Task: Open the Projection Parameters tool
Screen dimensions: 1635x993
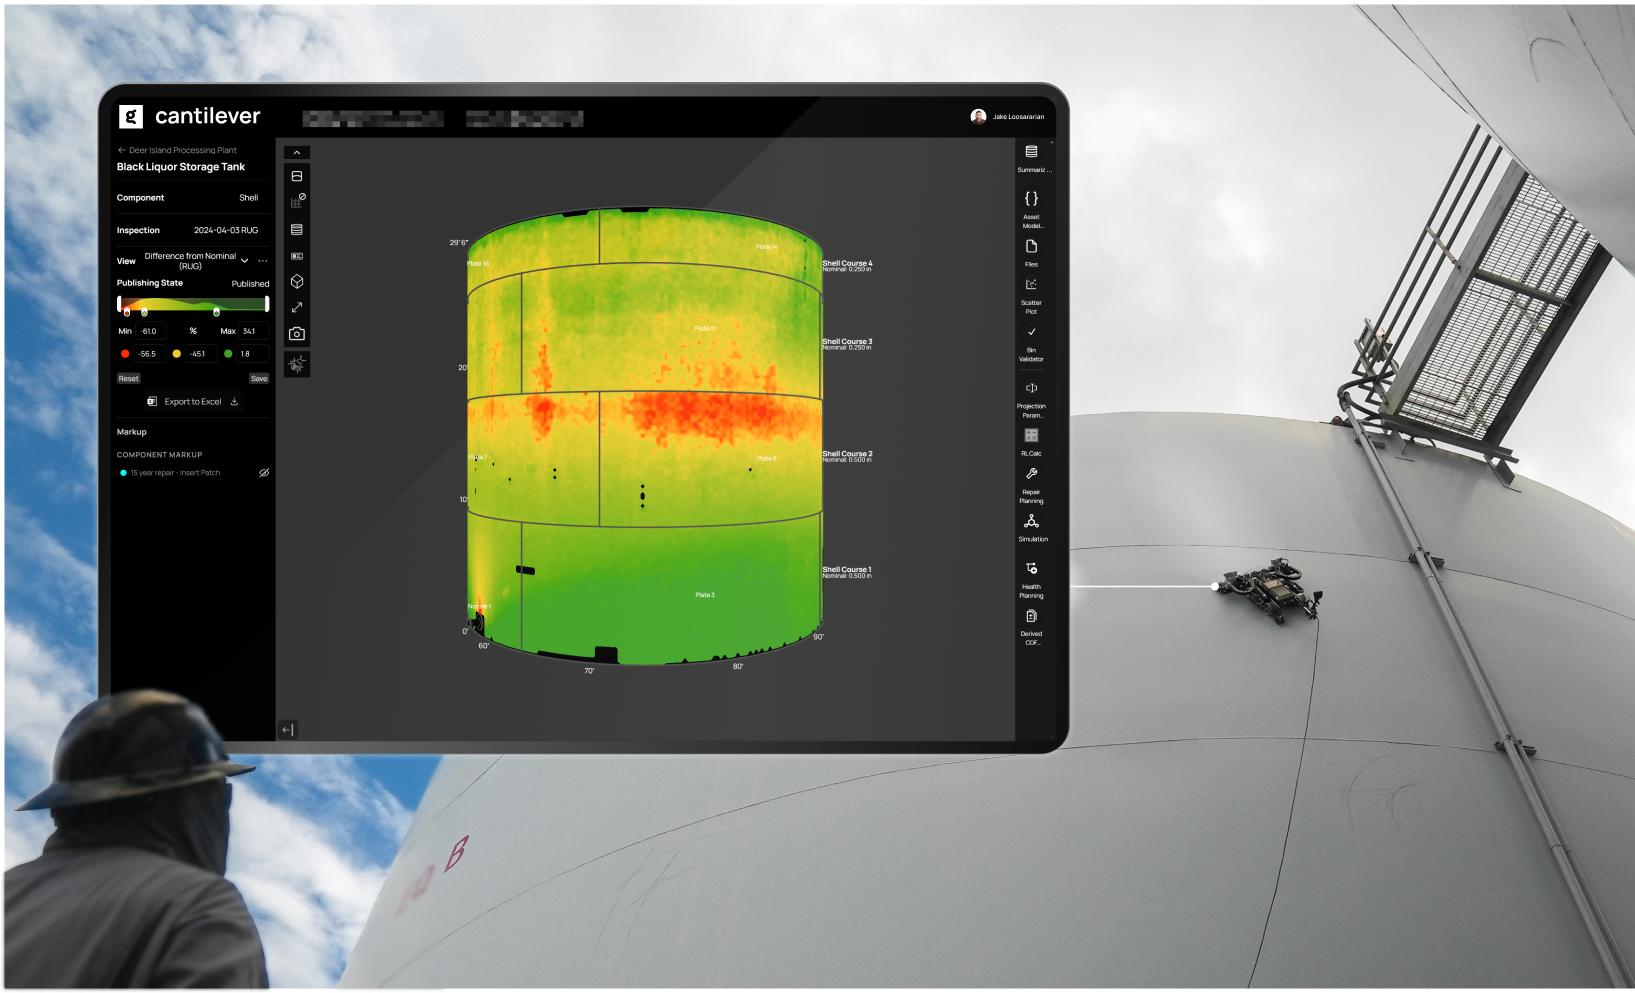Action: click(x=1031, y=388)
